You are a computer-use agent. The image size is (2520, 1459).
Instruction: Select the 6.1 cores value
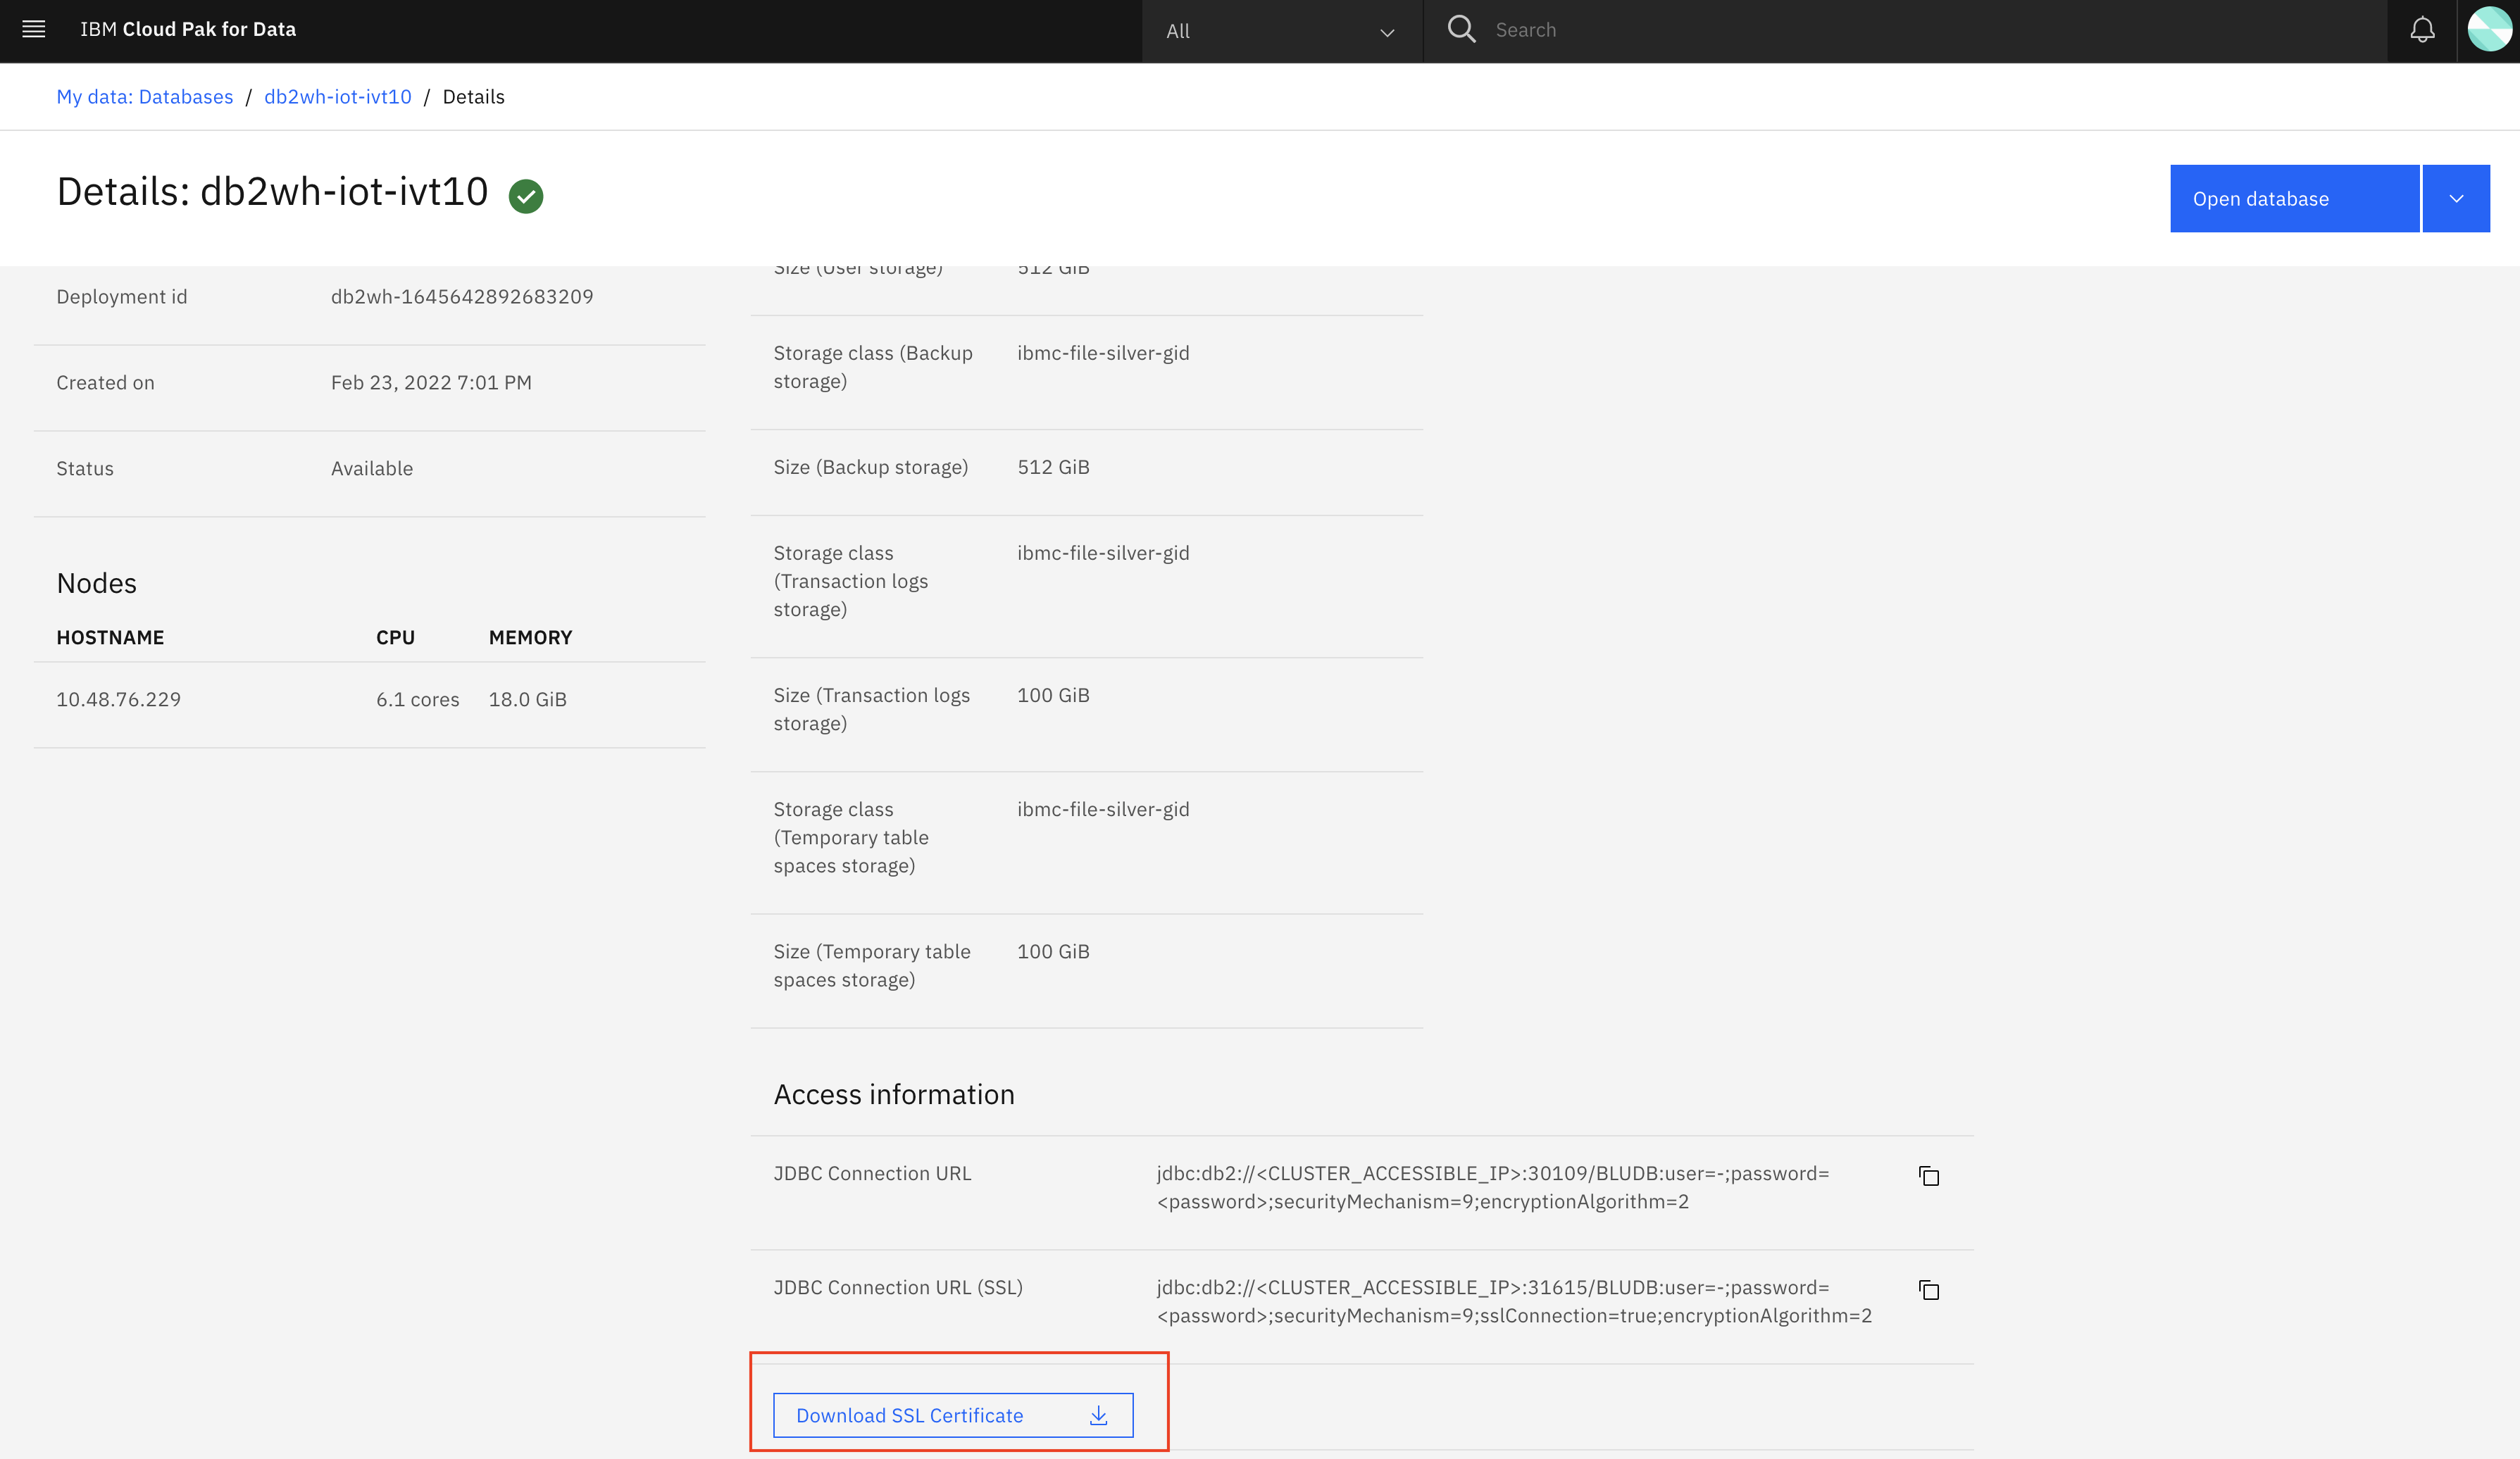click(418, 700)
